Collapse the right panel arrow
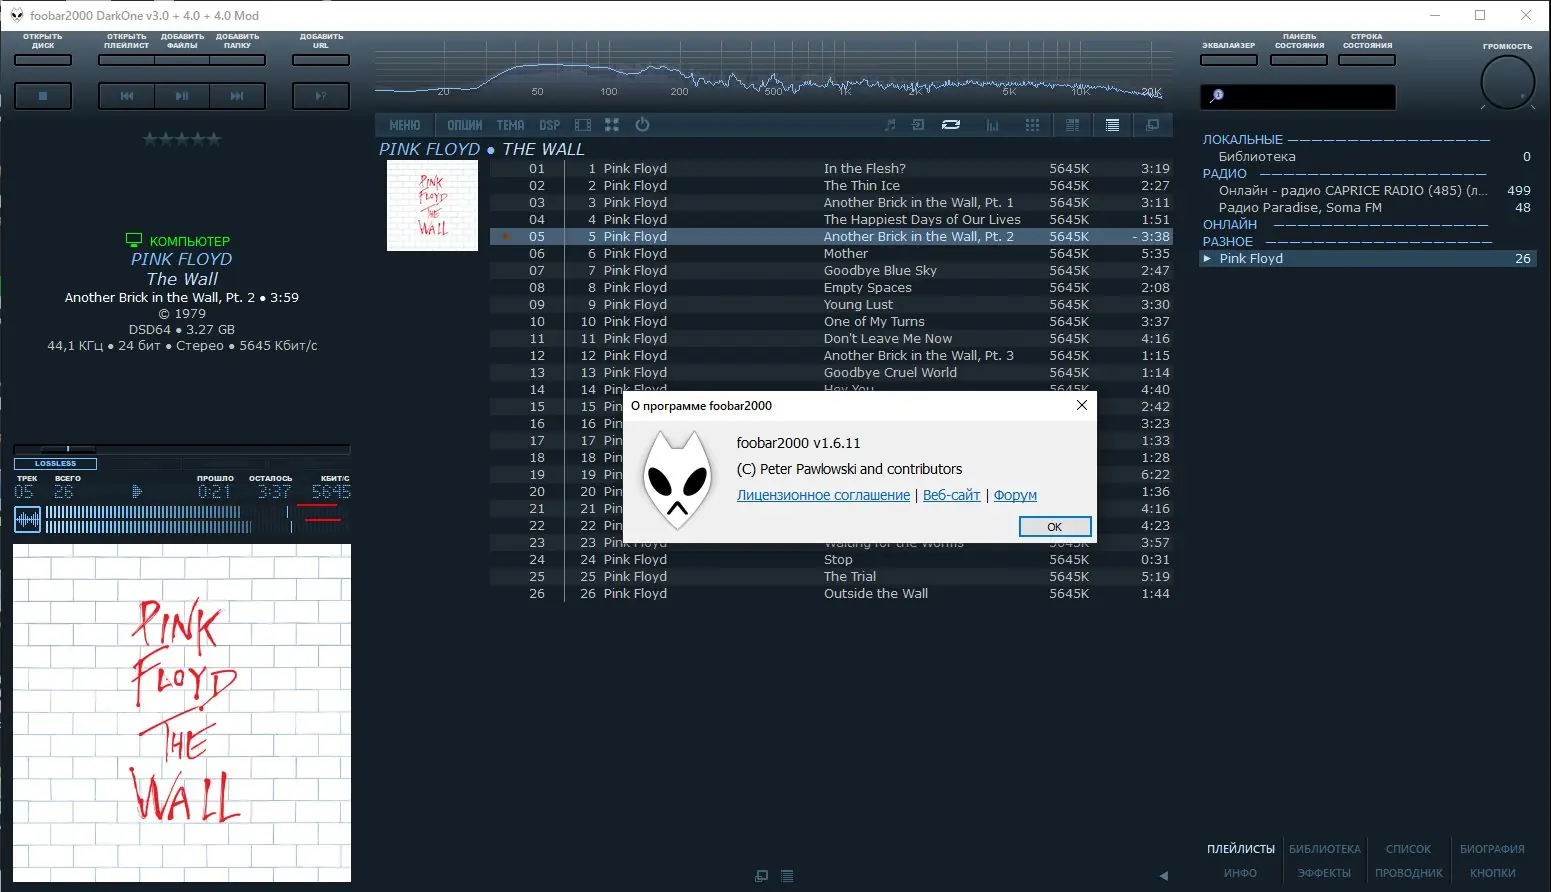The width and height of the screenshot is (1551, 892). pos(1163,876)
